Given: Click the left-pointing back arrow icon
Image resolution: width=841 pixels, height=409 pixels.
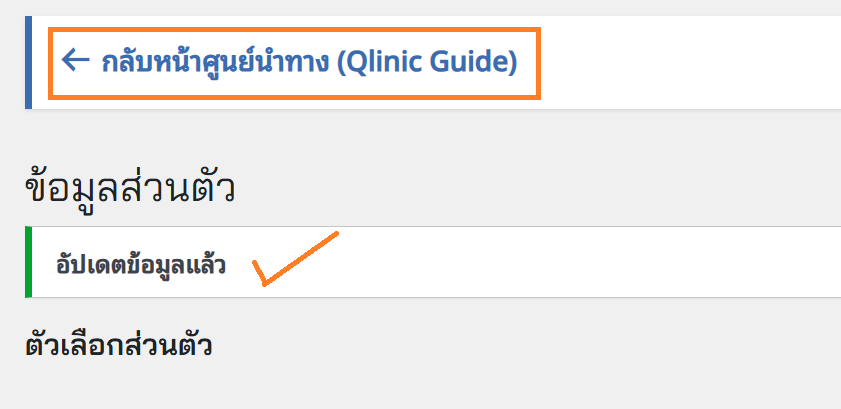Looking at the screenshot, I should (76, 62).
